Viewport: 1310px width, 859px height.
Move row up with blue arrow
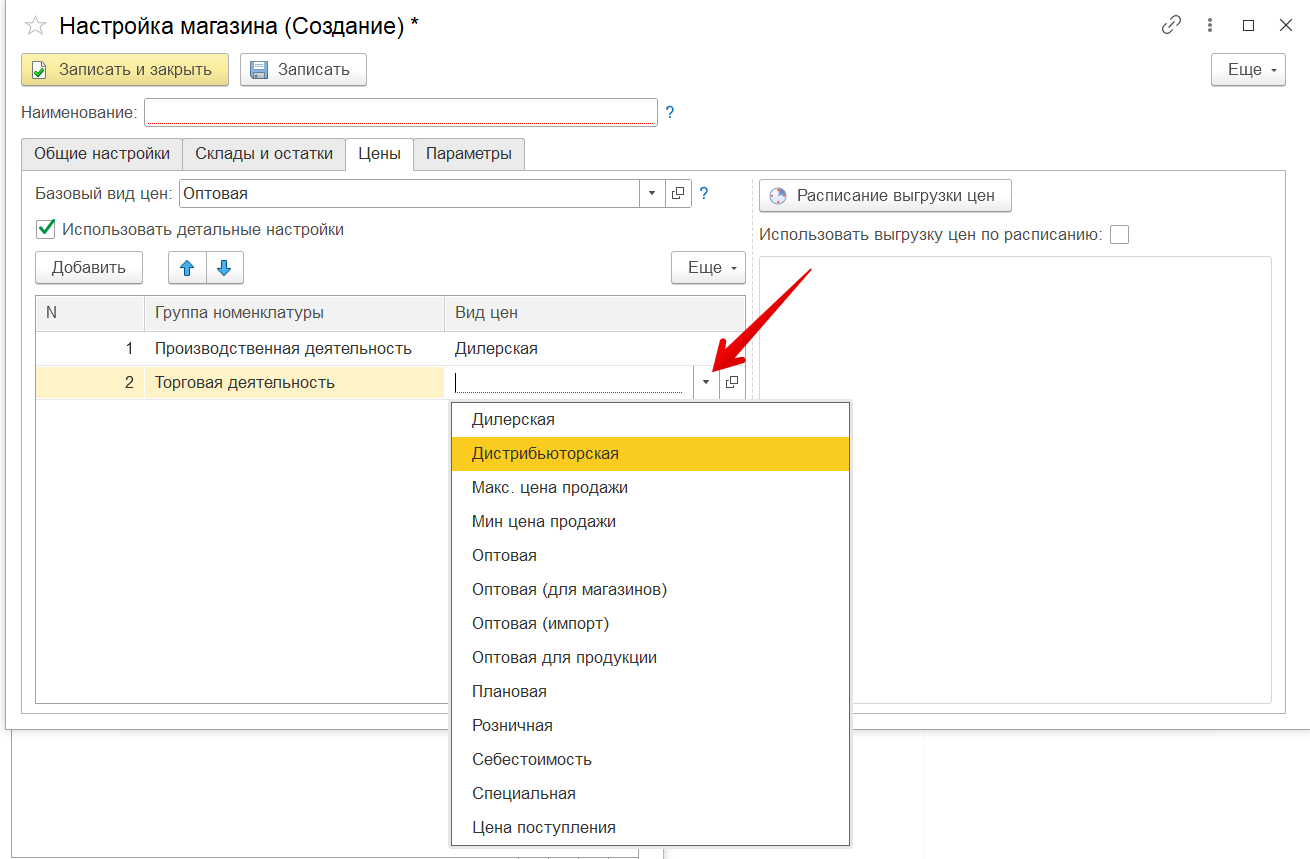pyautogui.click(x=187, y=268)
